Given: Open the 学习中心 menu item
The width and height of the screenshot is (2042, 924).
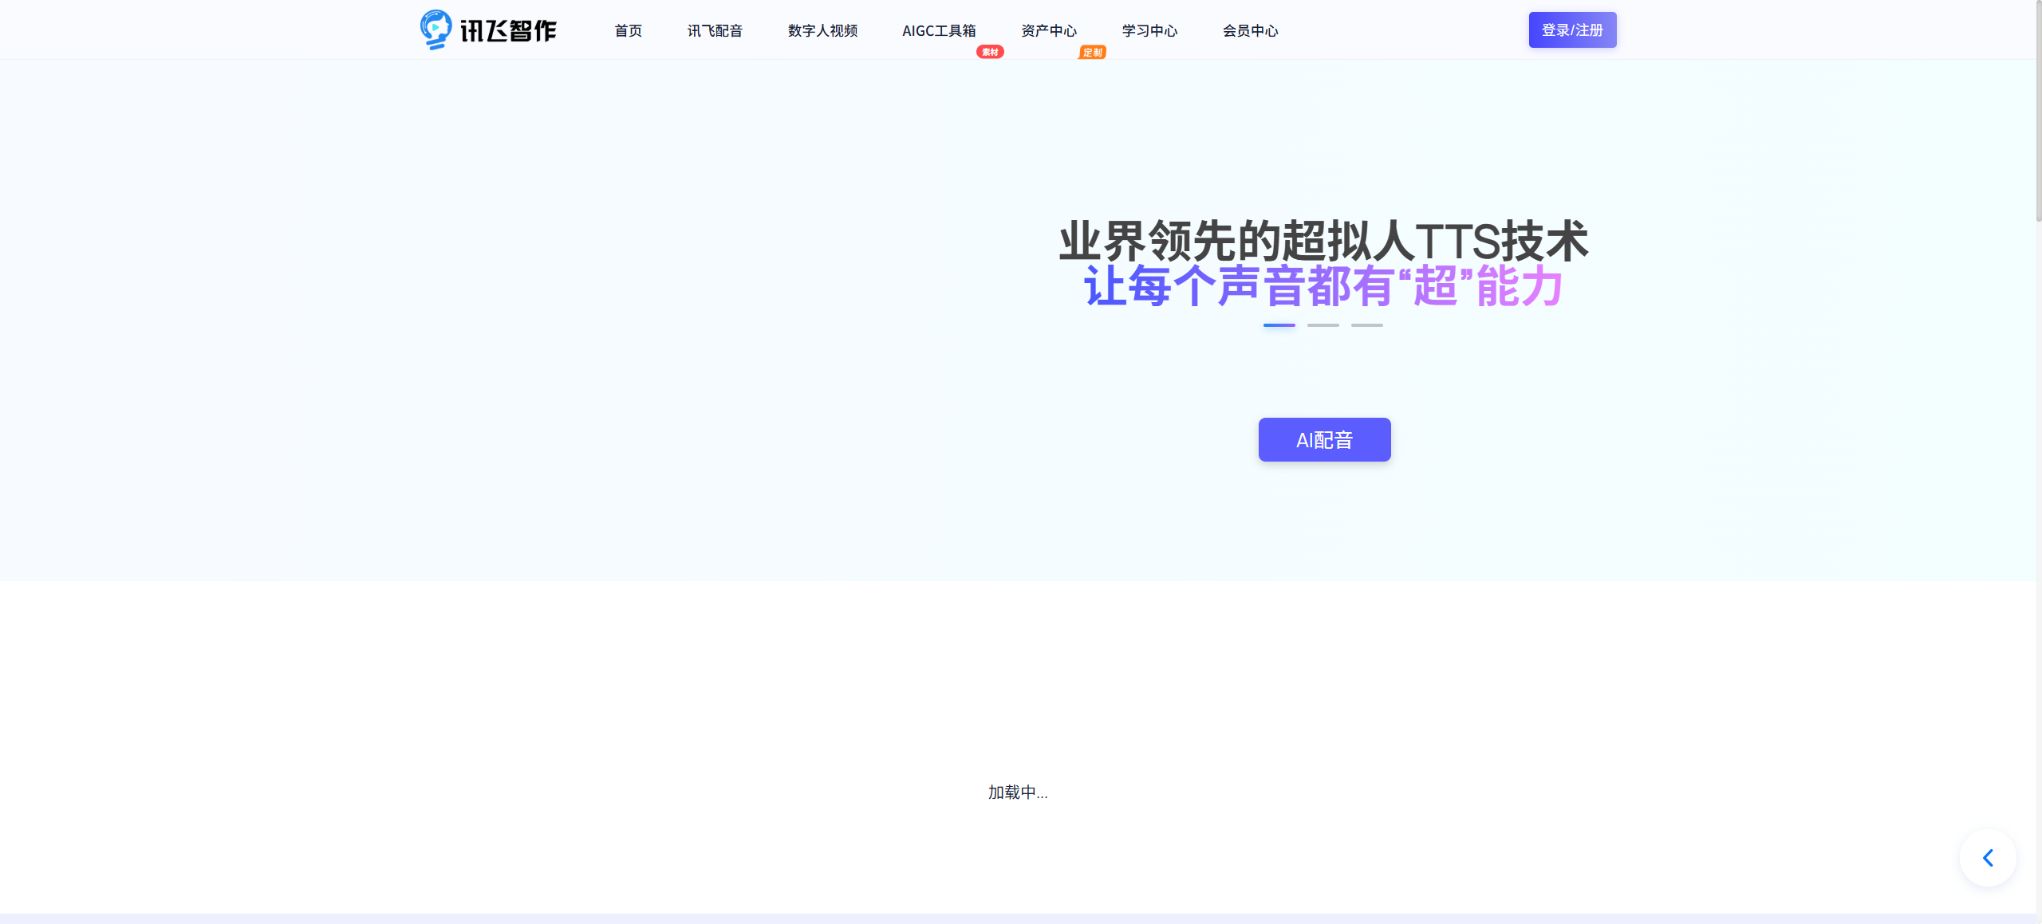Looking at the screenshot, I should pyautogui.click(x=1150, y=31).
